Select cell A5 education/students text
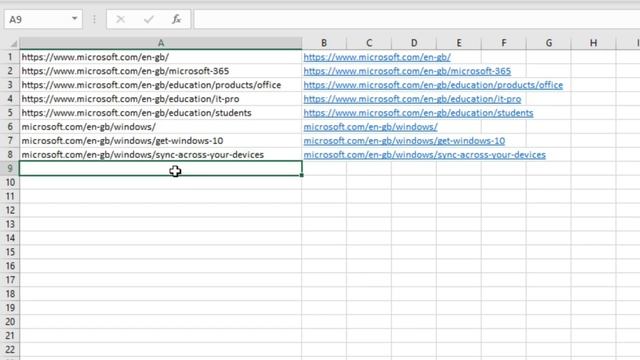Viewport: 640px width, 360px height. tap(136, 113)
